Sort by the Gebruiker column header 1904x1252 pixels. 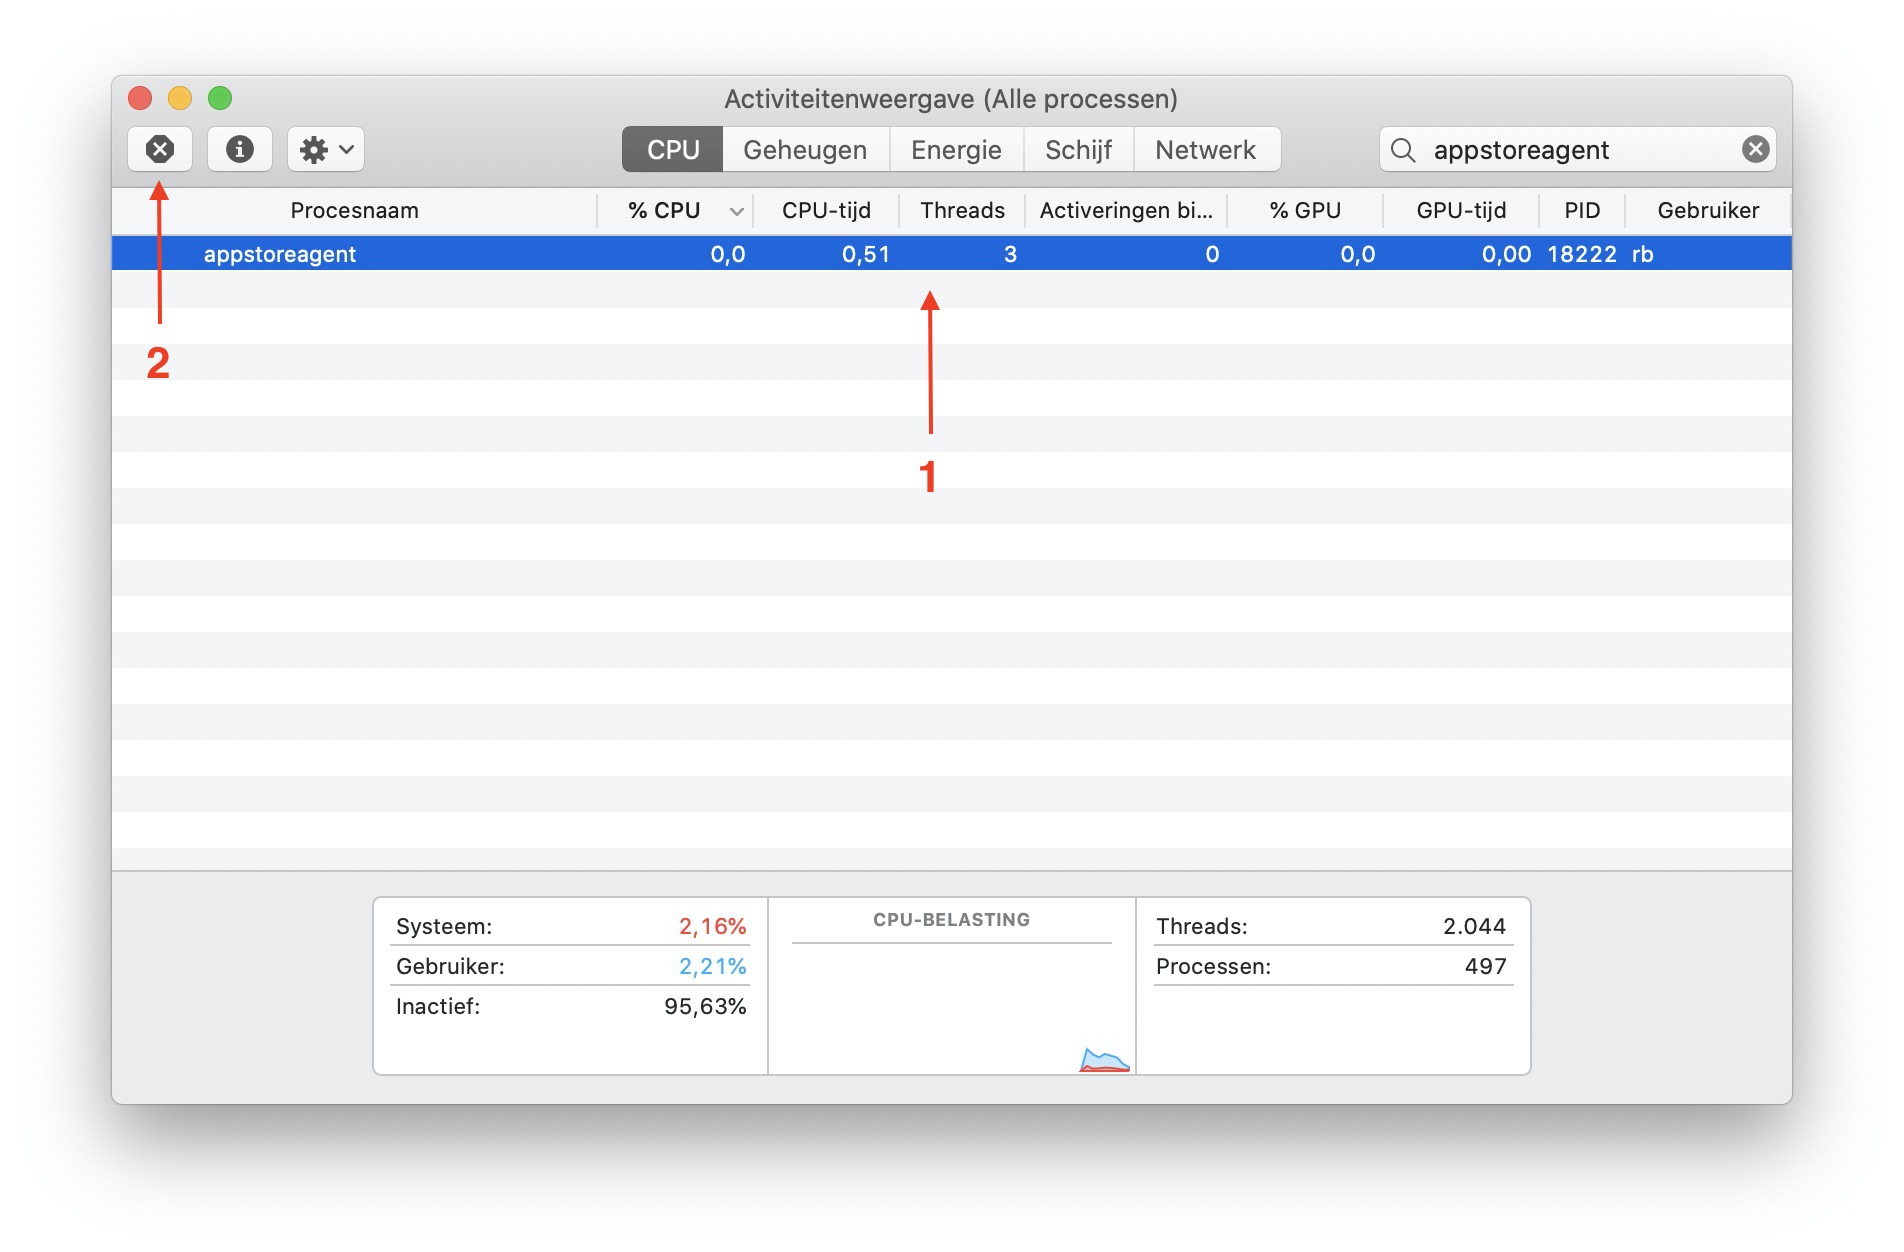coord(1708,211)
